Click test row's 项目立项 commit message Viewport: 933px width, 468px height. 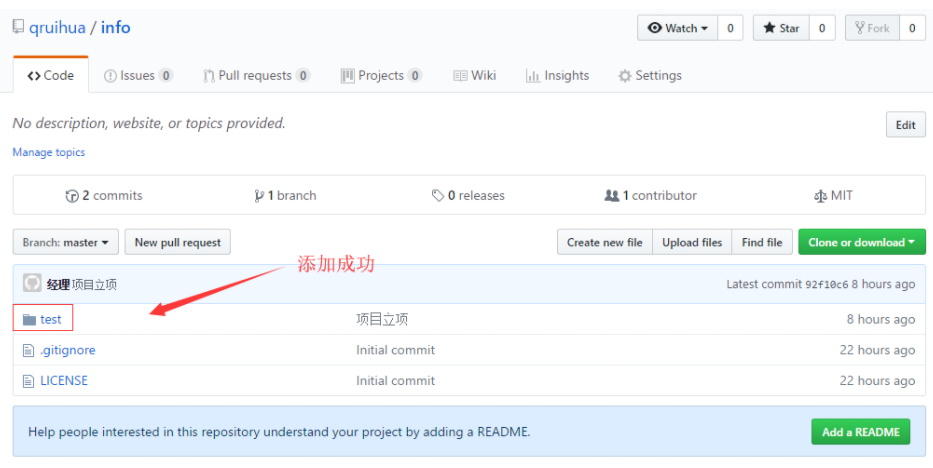(382, 319)
